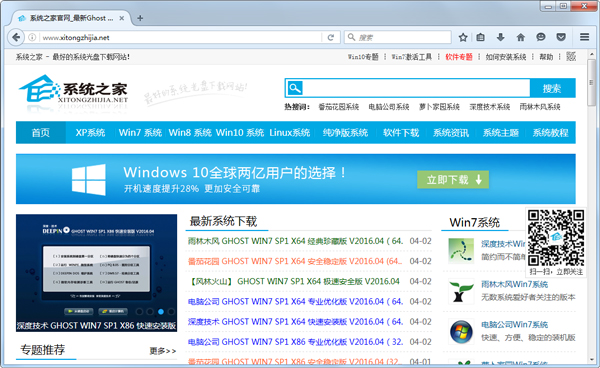600x368 pixels.
Task: Open the bookmarks list icon
Action: (x=481, y=37)
